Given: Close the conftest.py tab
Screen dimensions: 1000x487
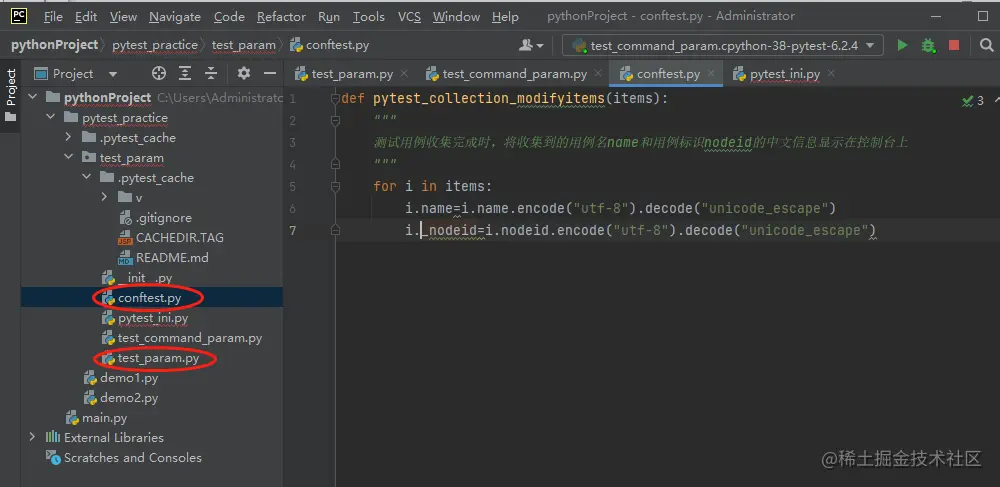Looking at the screenshot, I should pos(711,74).
